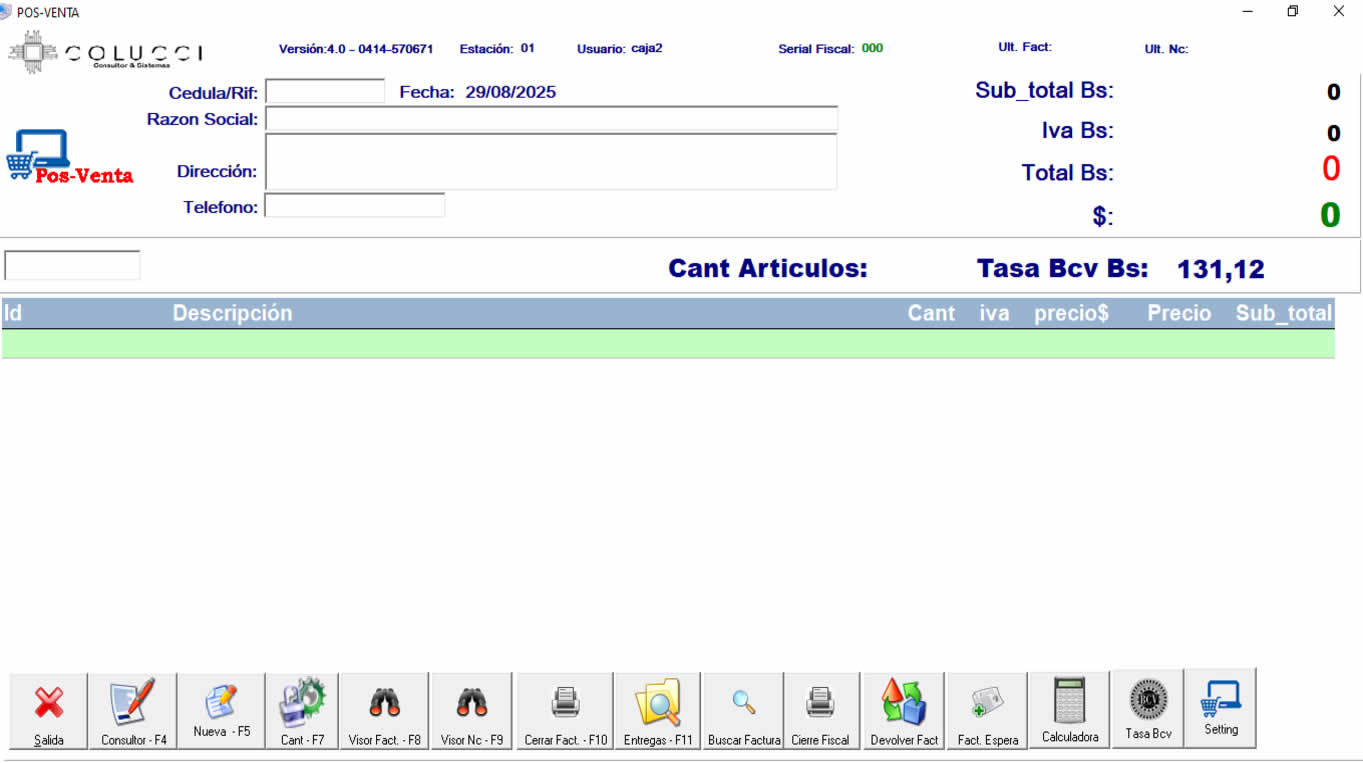Screen dimensions: 1363x763
Task: Click the Telefono input box
Action: 354,206
